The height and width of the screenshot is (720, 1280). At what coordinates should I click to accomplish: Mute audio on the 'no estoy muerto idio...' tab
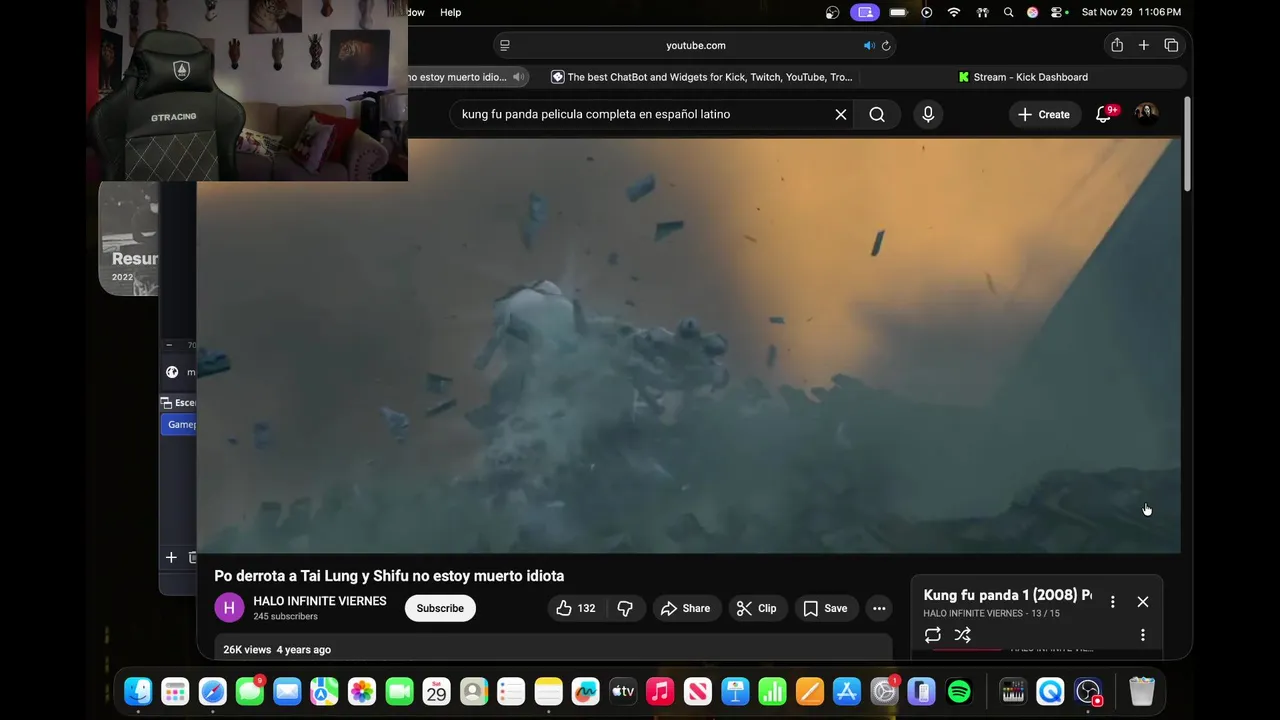(x=518, y=77)
